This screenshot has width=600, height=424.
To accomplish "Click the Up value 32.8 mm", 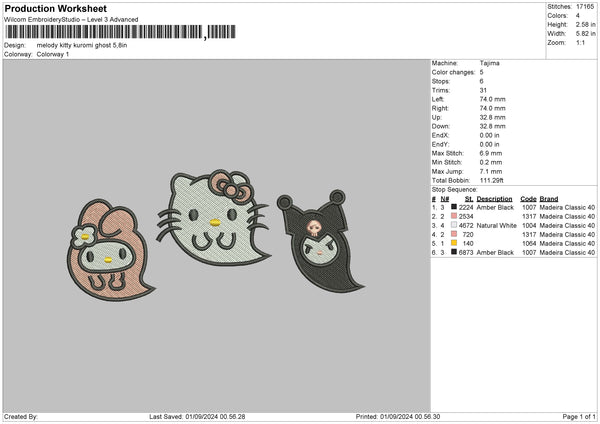I will pos(492,117).
